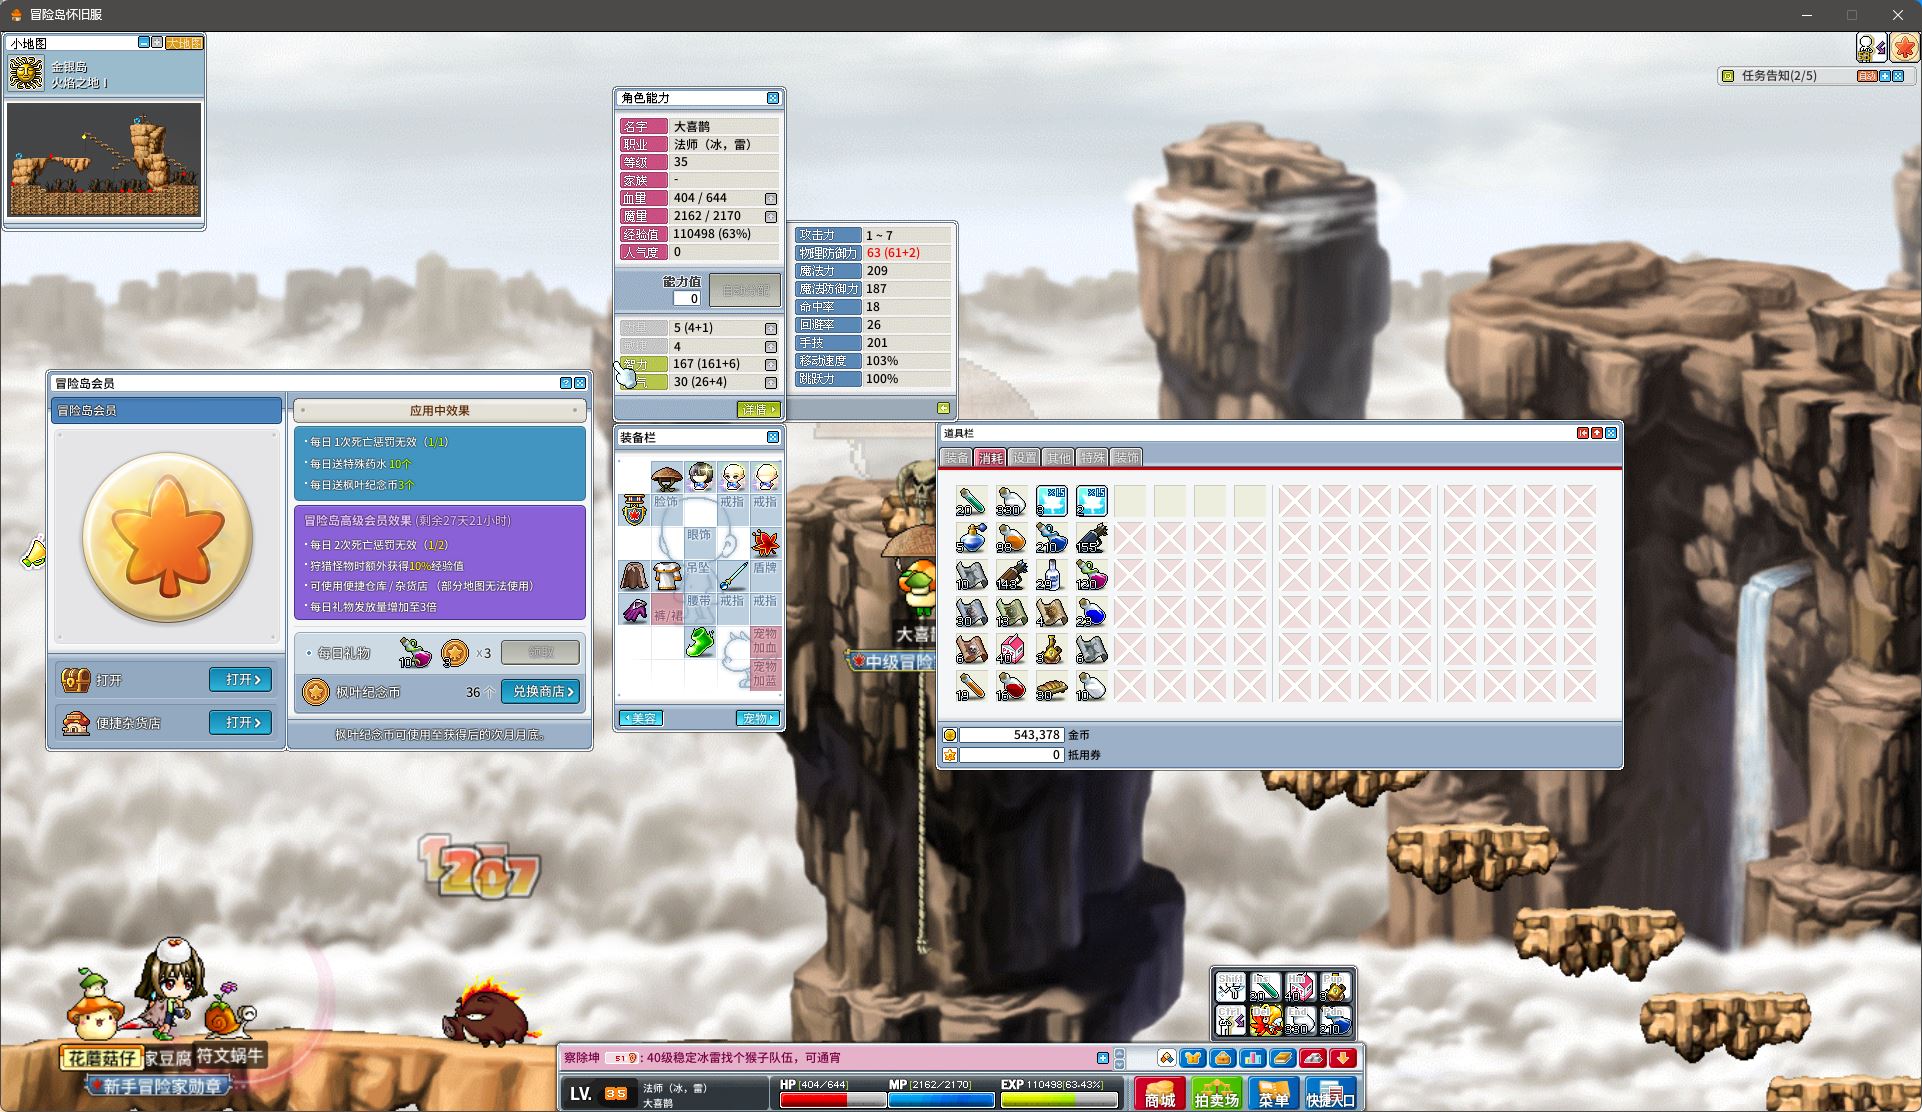Image resolution: width=1922 pixels, height=1112 pixels.
Task: Select pink milk carton with count 40
Action: 1010,649
